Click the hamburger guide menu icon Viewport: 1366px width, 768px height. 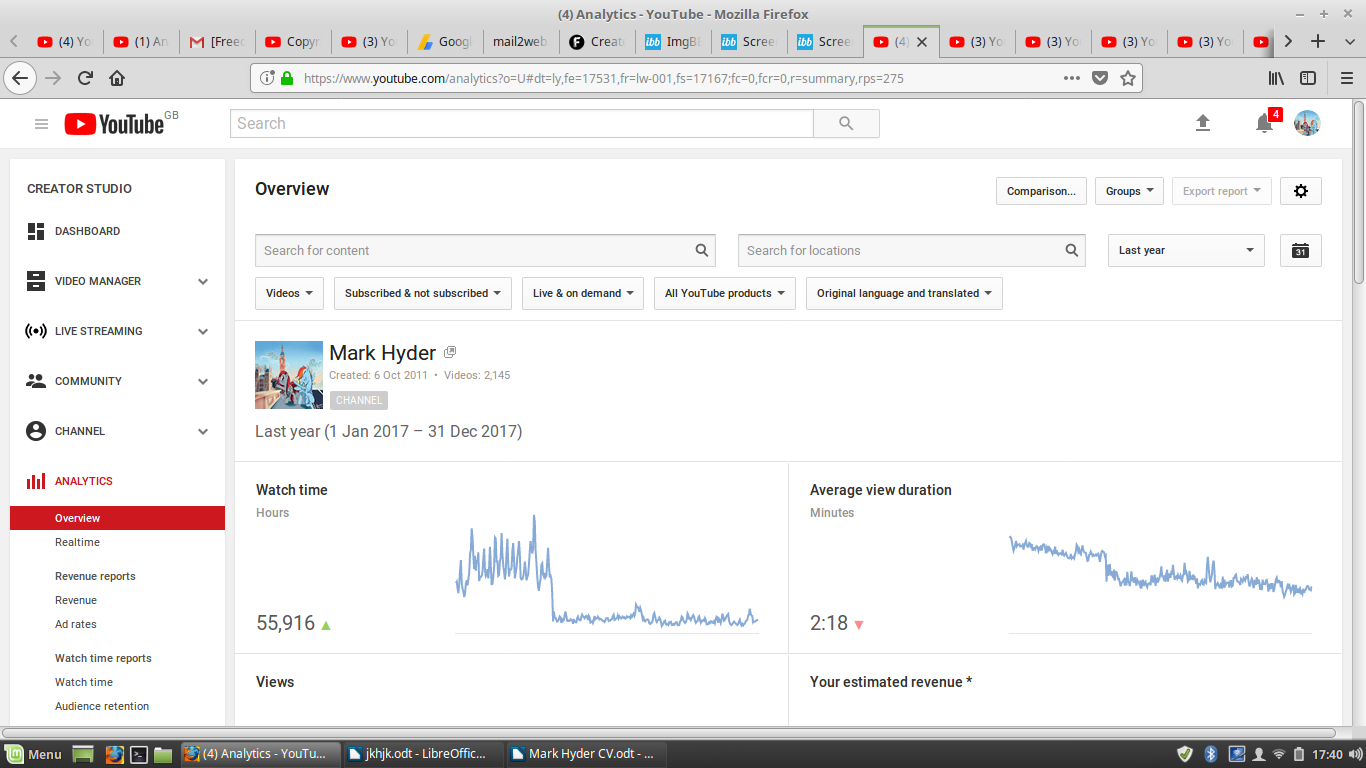41,124
